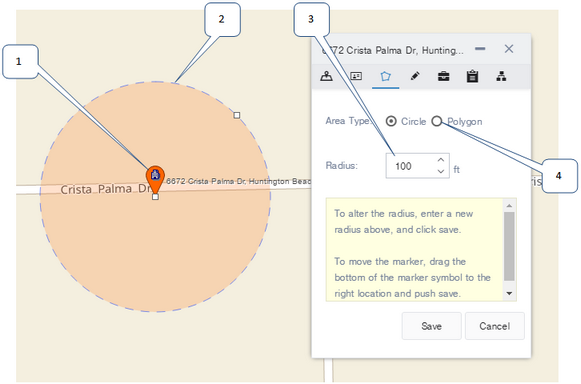Close the address panel
This screenshot has height=384, width=581.
click(x=509, y=49)
